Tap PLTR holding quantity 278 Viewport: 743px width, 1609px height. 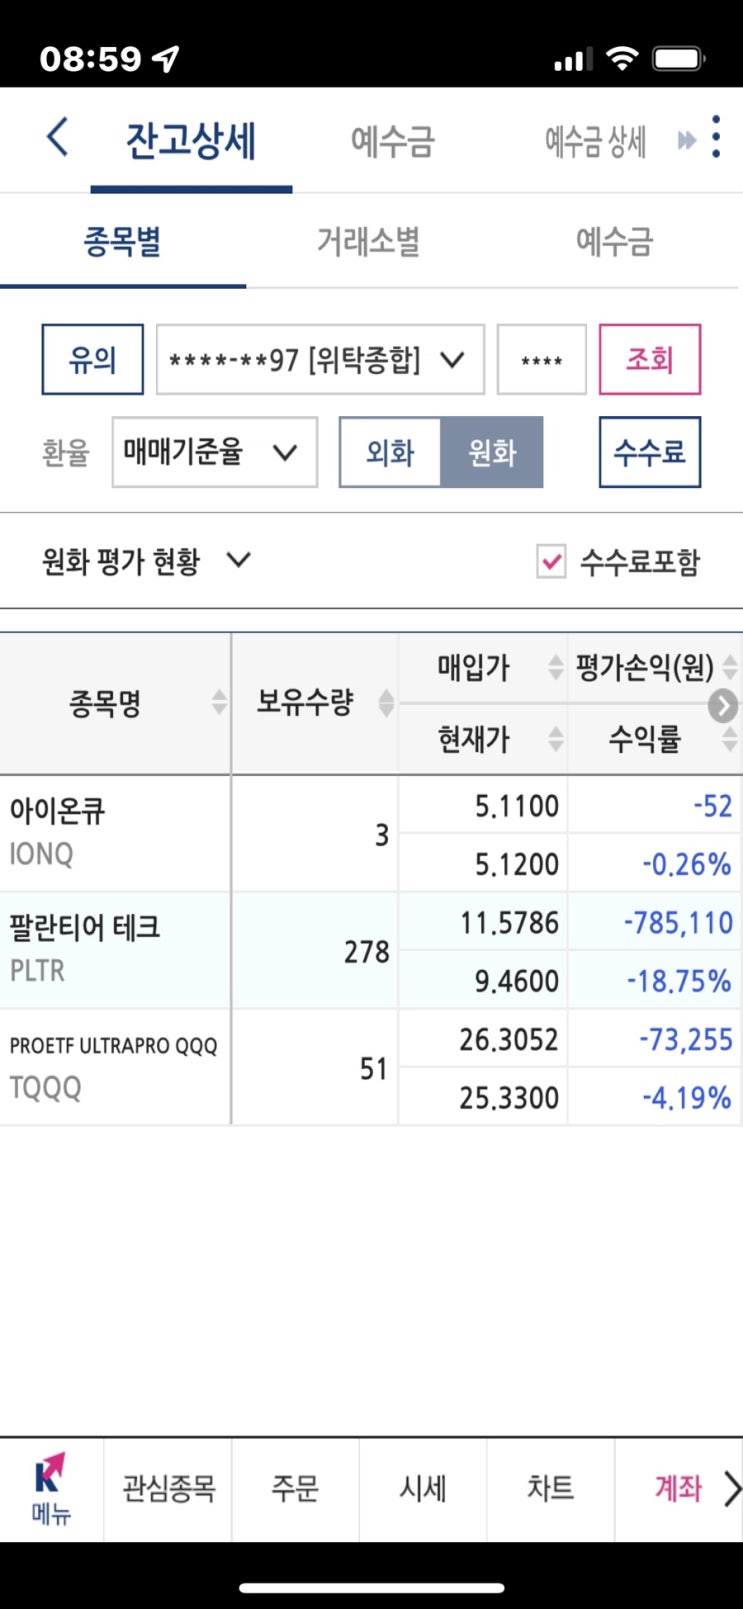click(x=366, y=951)
